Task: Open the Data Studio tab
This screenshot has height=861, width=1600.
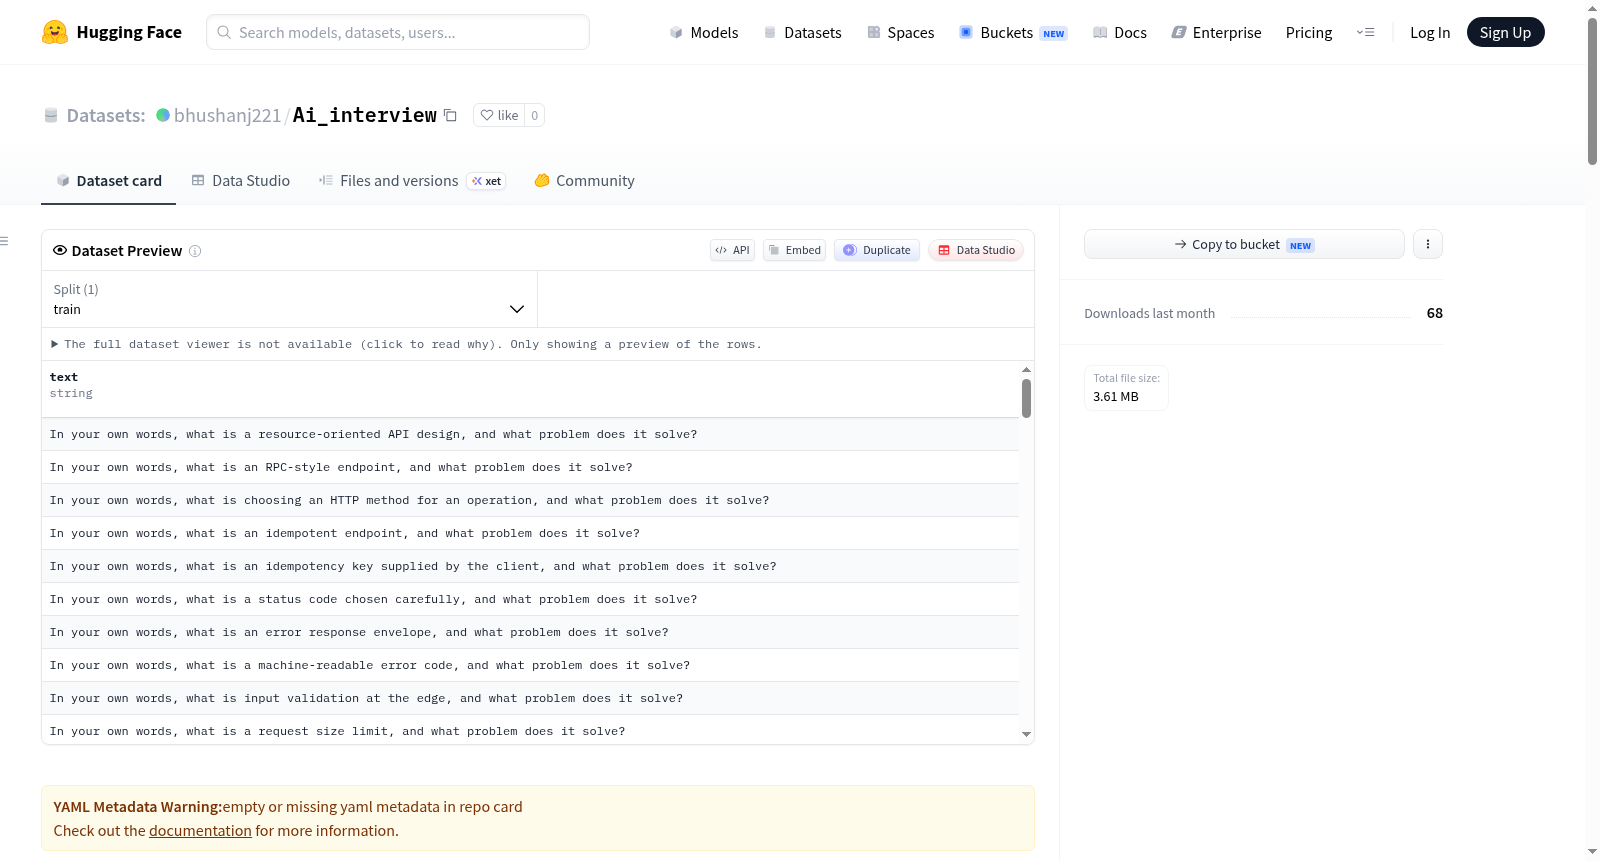Action: (241, 181)
